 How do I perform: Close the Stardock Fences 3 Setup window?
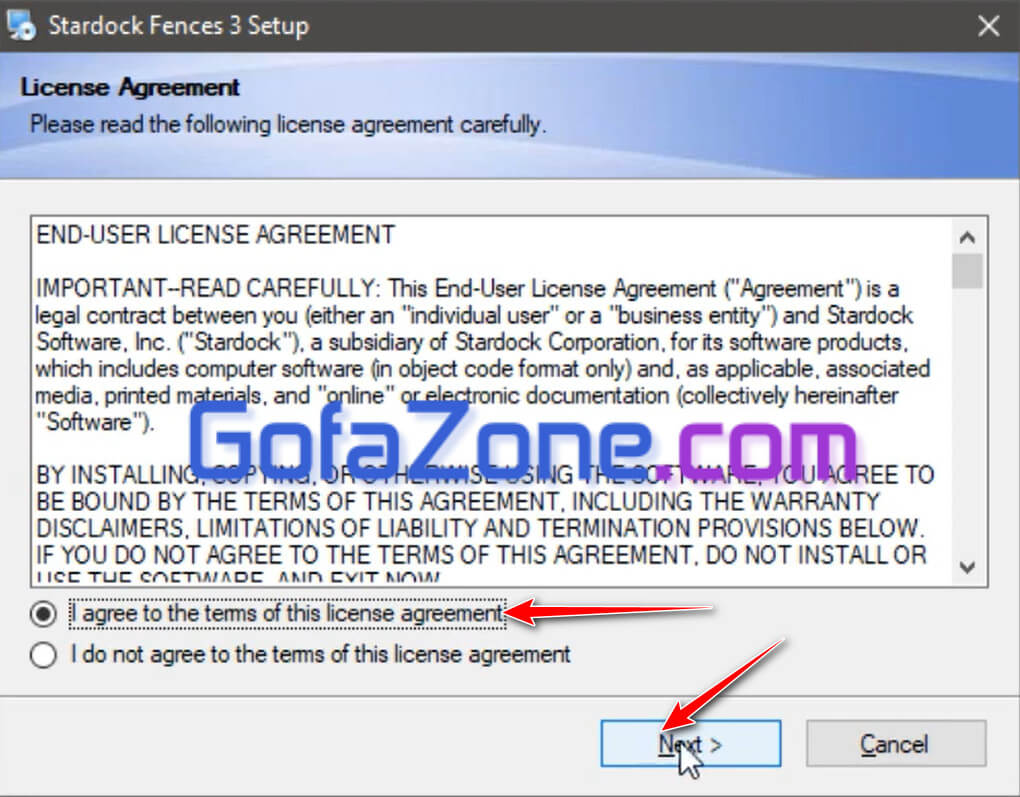click(x=988, y=26)
